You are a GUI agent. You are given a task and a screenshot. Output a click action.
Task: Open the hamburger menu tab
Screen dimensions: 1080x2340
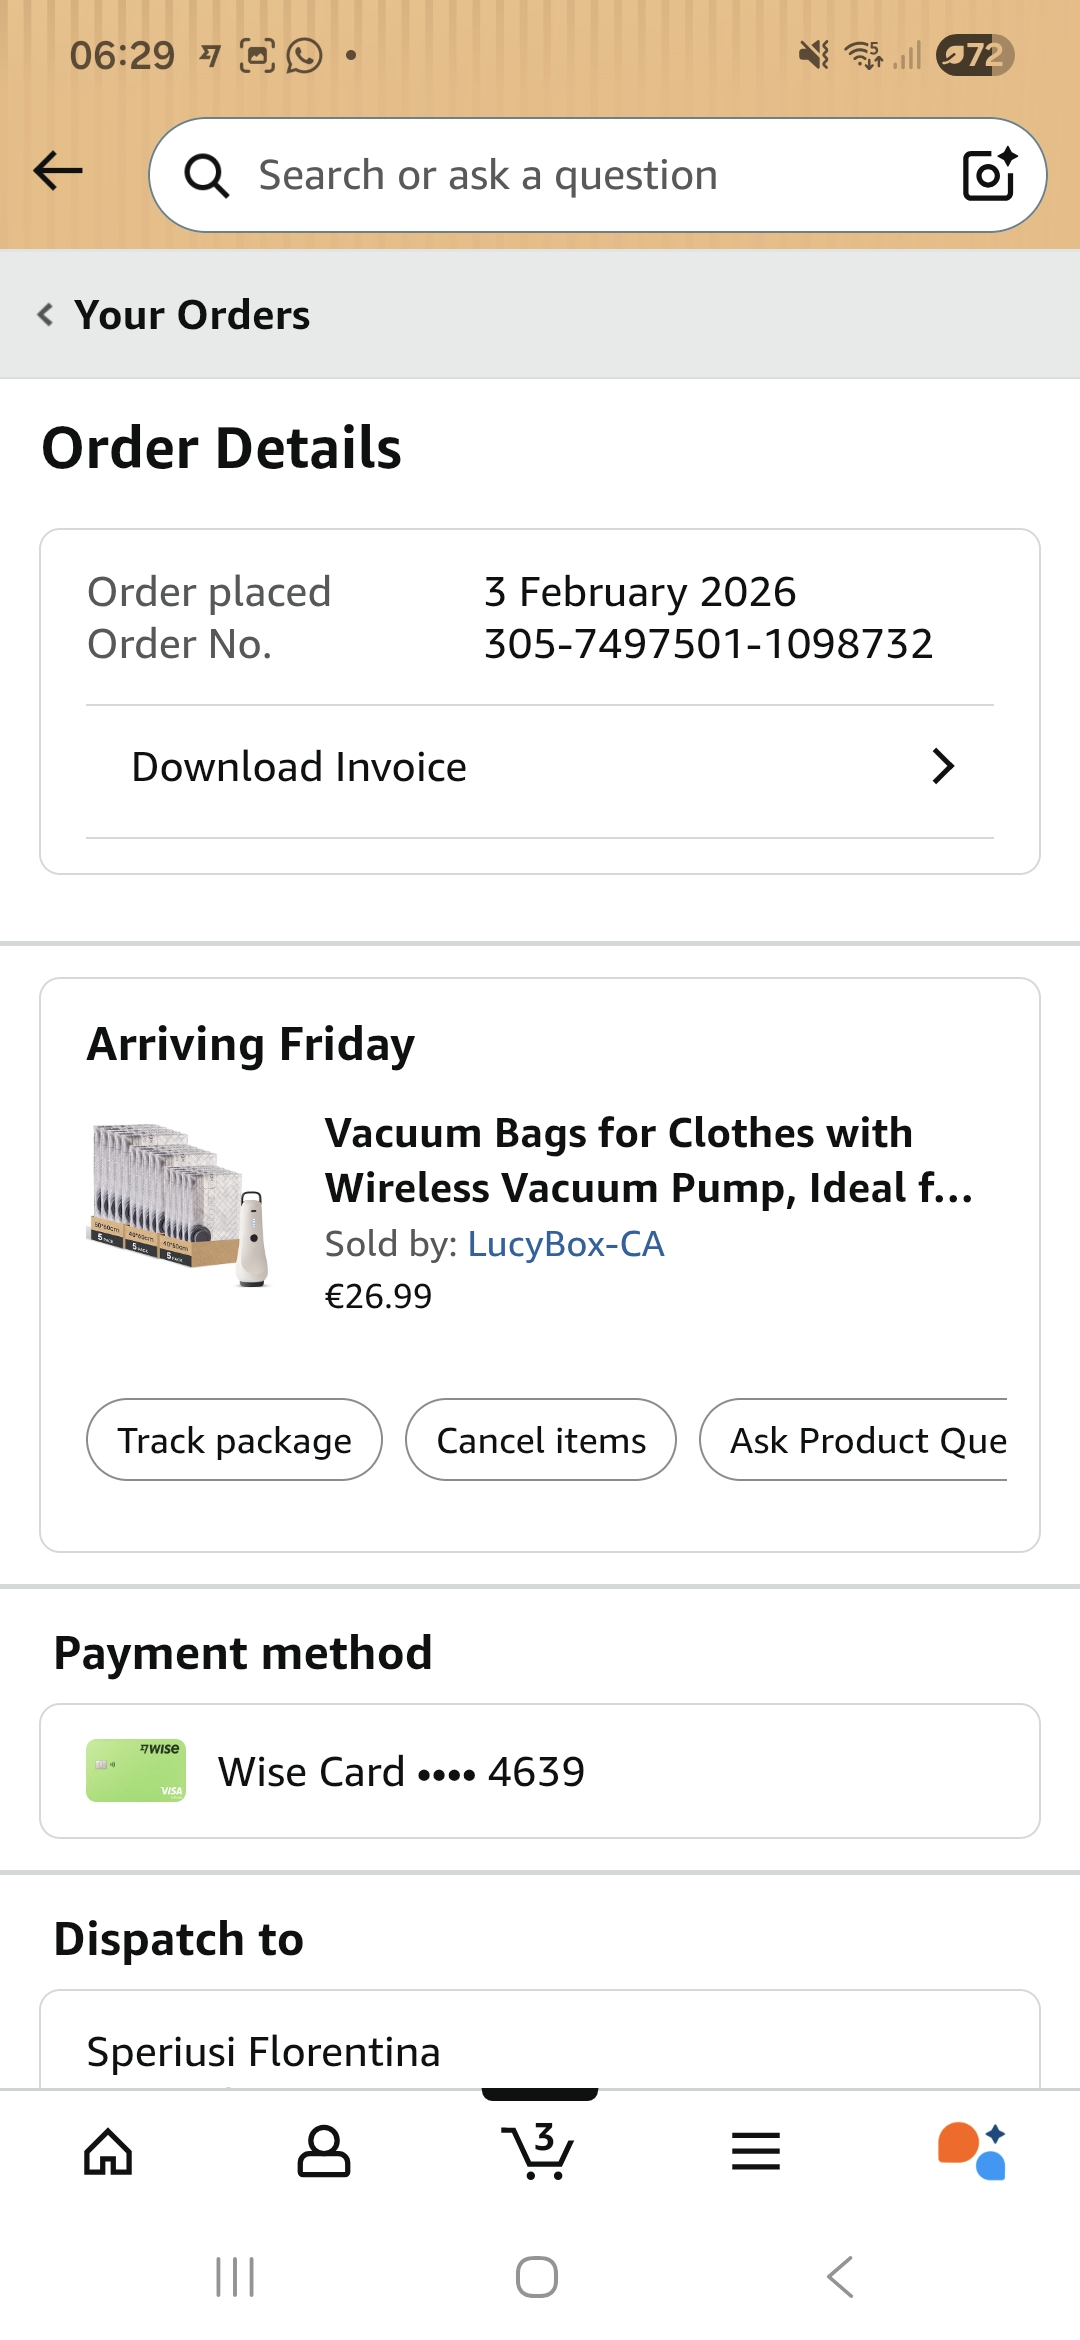click(756, 2152)
